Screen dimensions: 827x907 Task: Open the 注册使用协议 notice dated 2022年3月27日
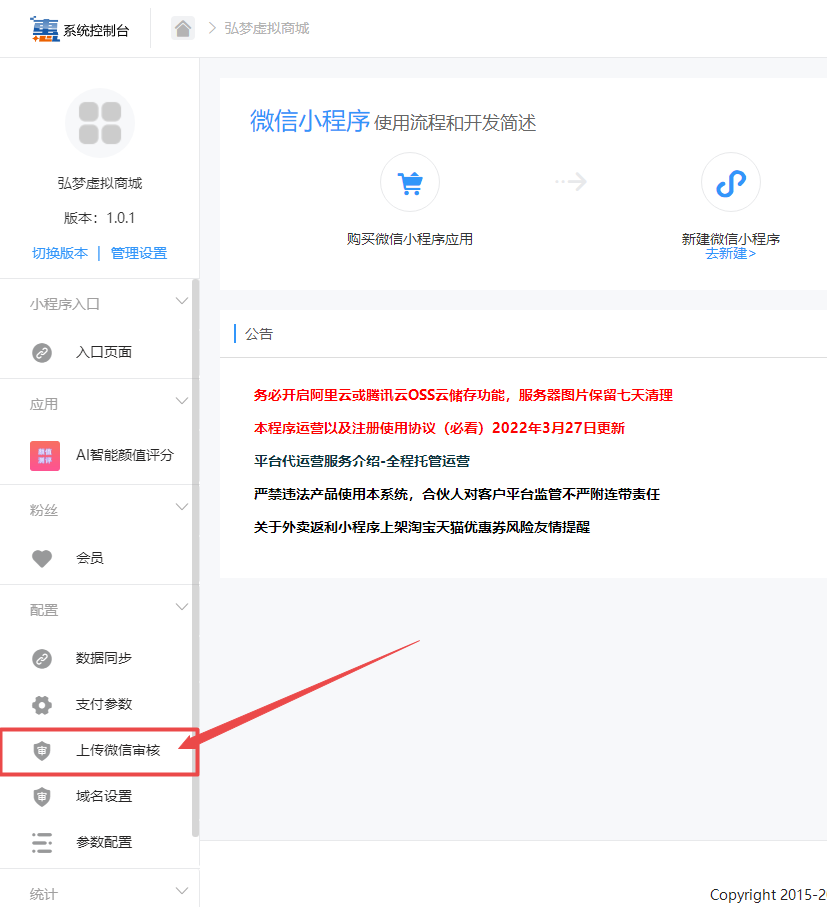point(440,428)
